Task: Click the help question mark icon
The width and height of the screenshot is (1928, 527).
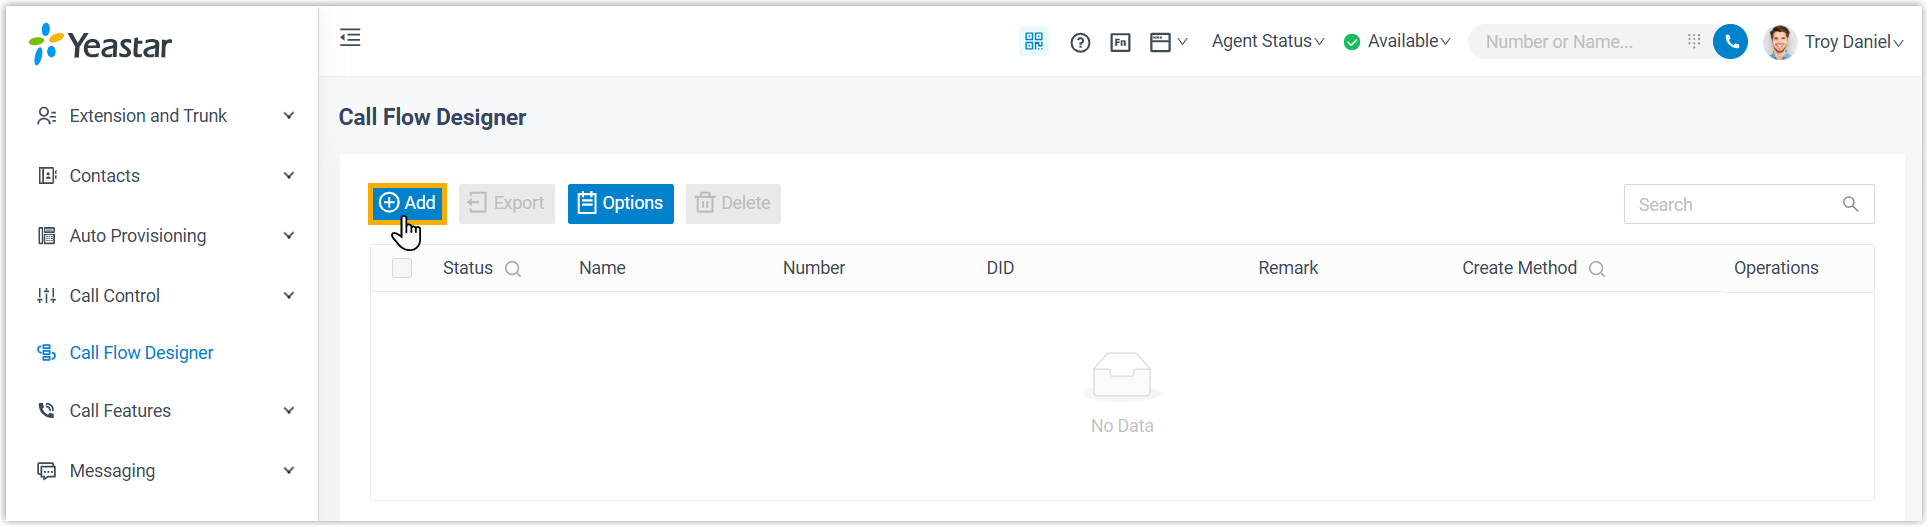Action: coord(1080,42)
